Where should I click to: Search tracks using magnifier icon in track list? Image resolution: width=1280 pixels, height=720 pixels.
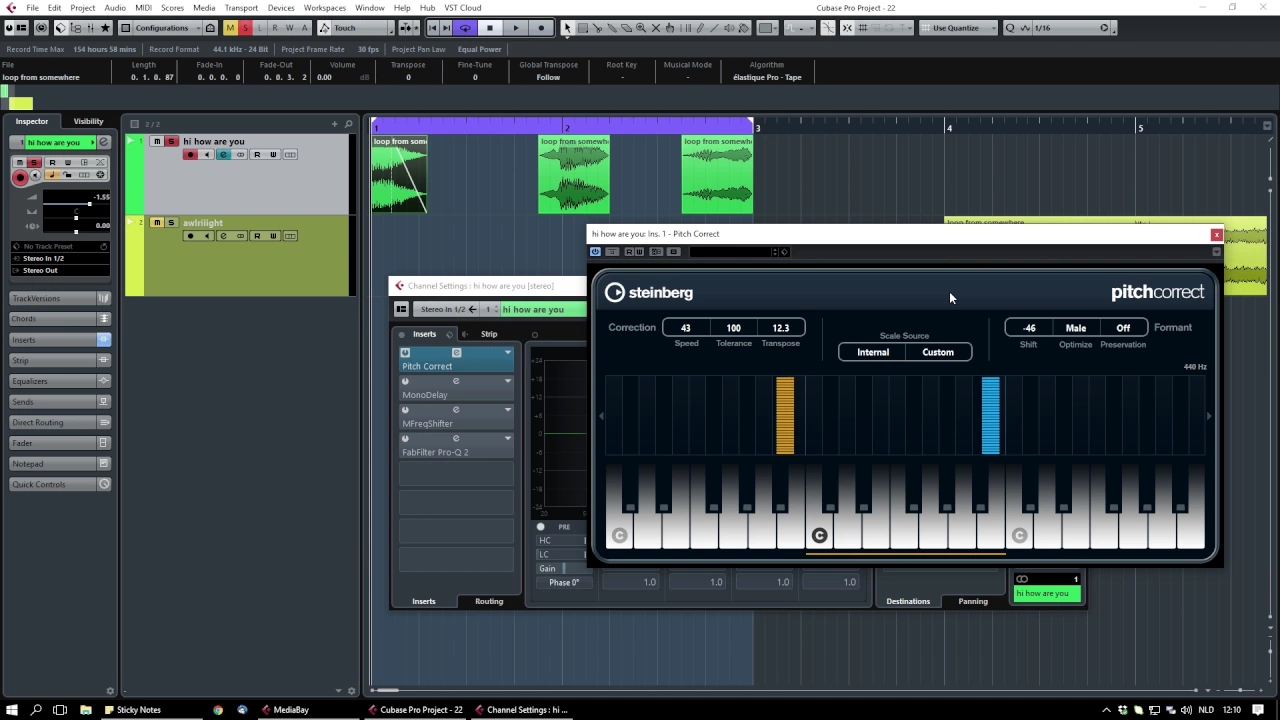point(348,124)
